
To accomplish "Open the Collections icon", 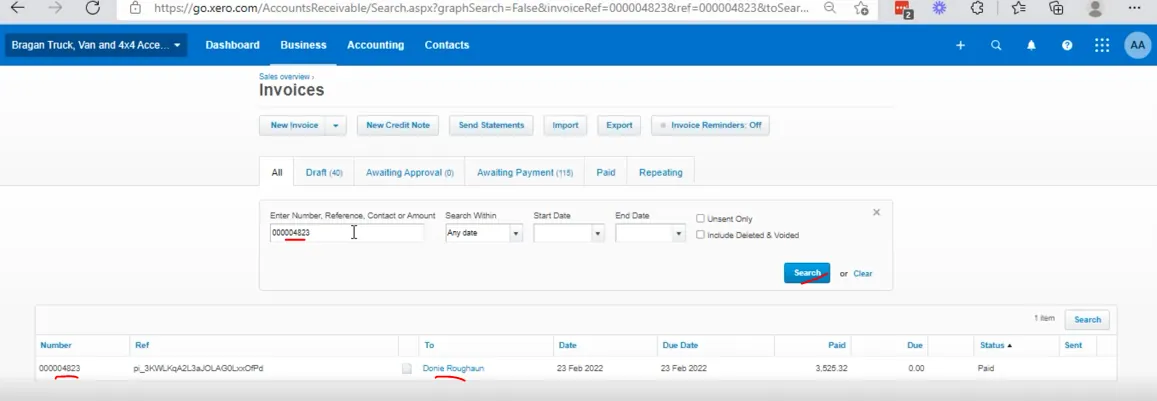I will pyautogui.click(x=1057, y=8).
